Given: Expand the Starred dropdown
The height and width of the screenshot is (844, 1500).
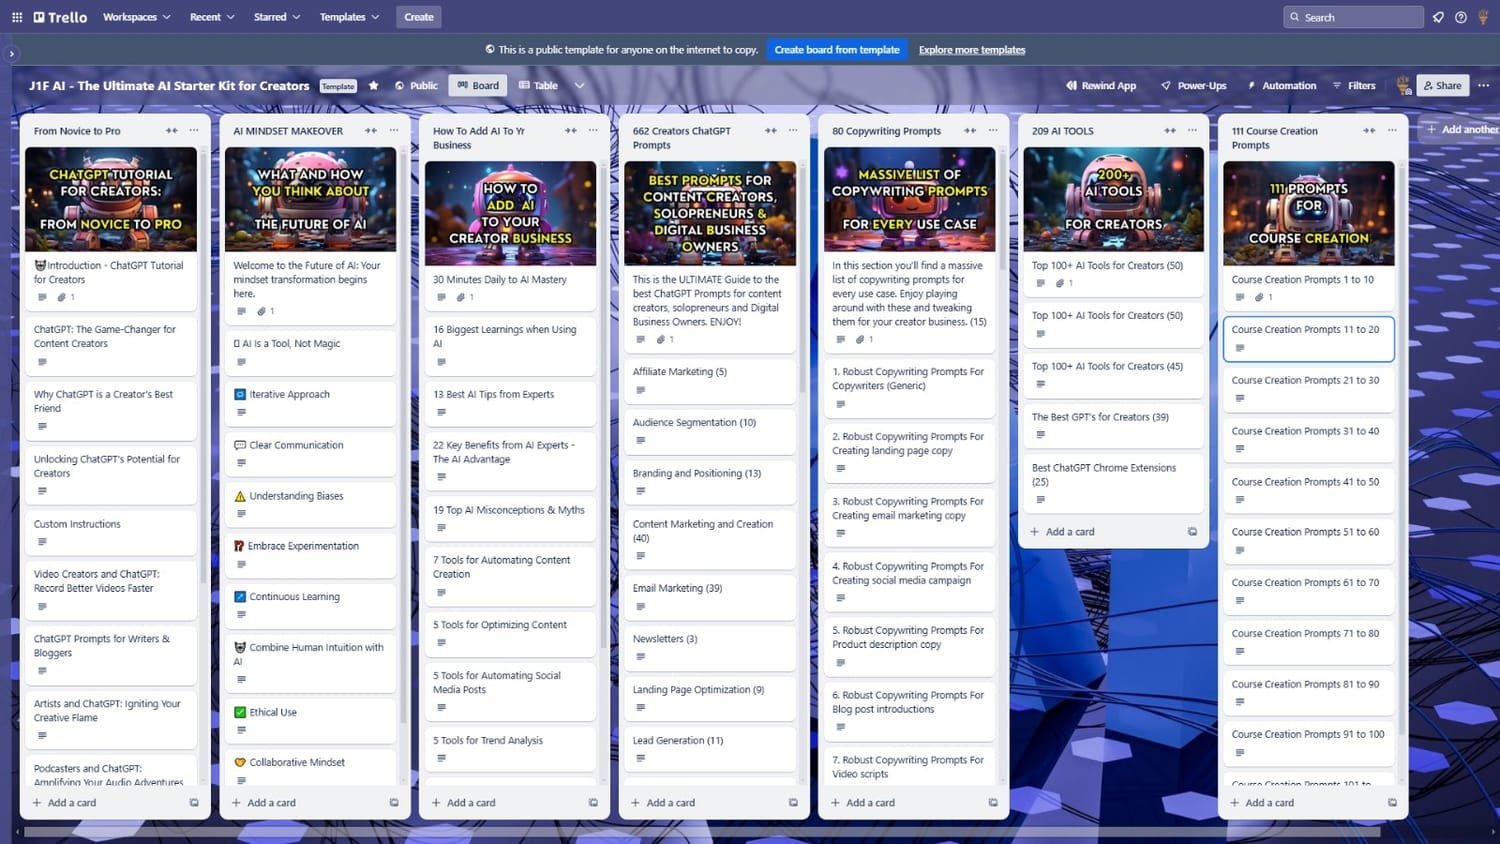Looking at the screenshot, I should click(277, 17).
